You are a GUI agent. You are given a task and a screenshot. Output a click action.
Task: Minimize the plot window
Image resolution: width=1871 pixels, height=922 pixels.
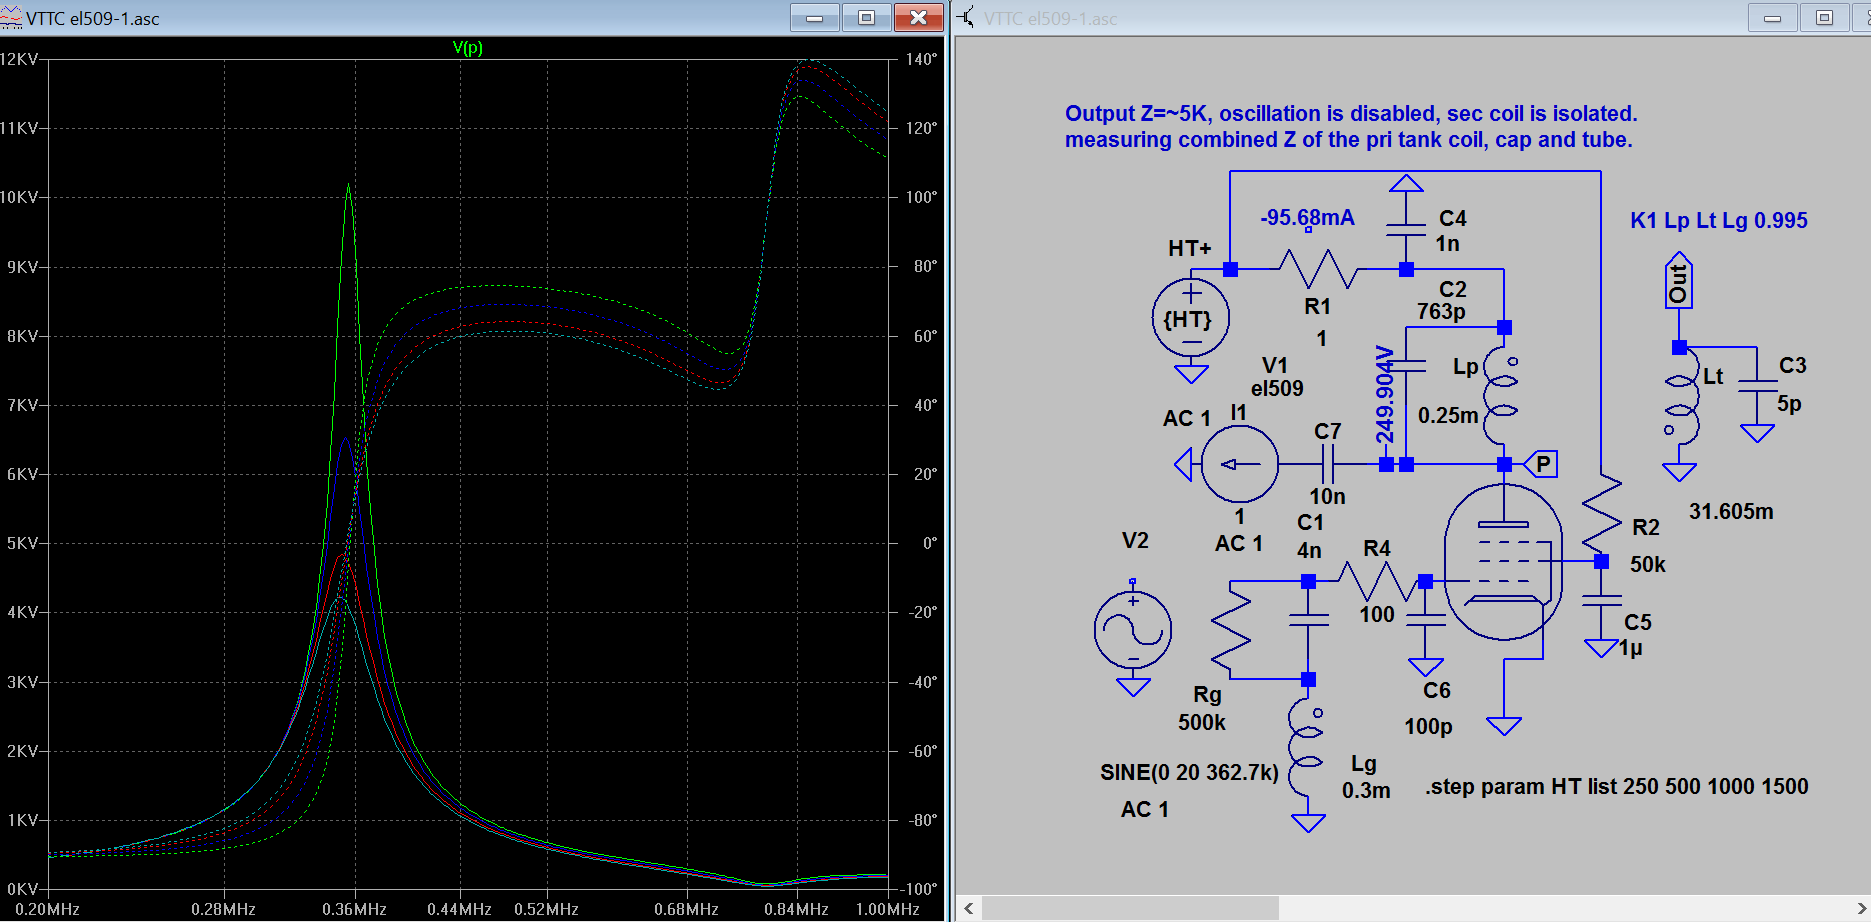click(x=815, y=17)
